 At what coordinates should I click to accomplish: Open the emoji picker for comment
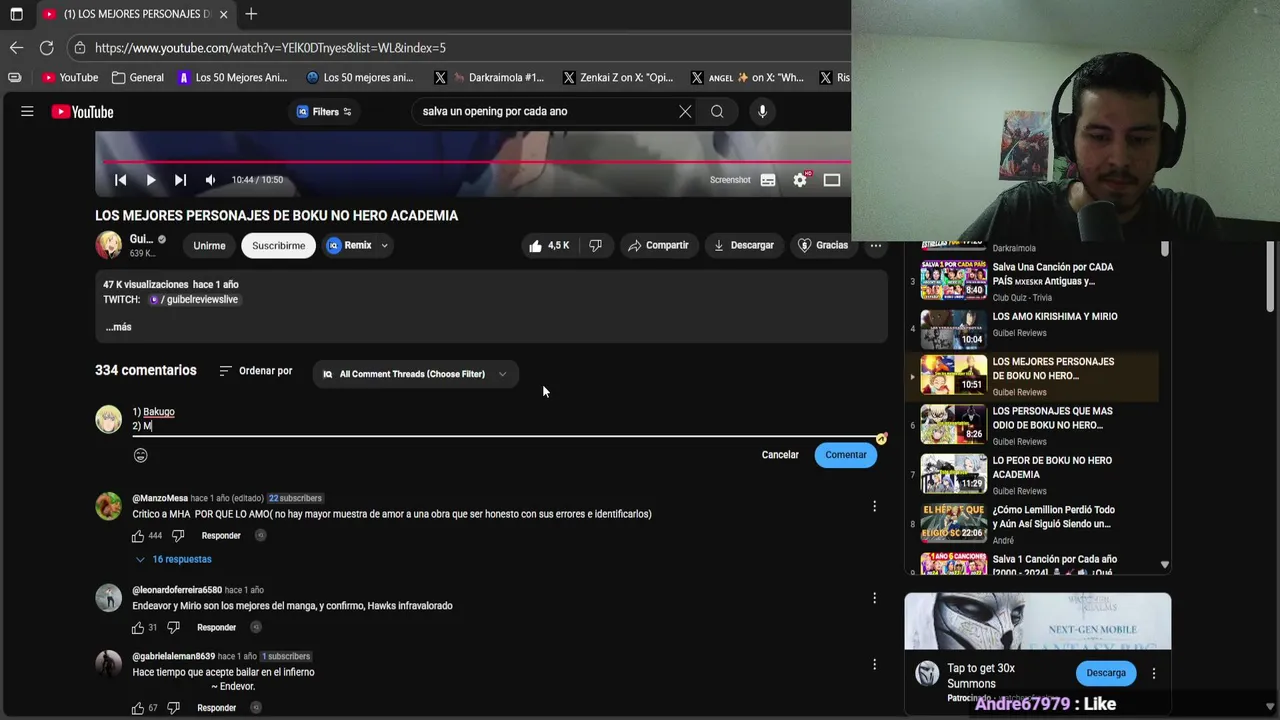pos(141,455)
